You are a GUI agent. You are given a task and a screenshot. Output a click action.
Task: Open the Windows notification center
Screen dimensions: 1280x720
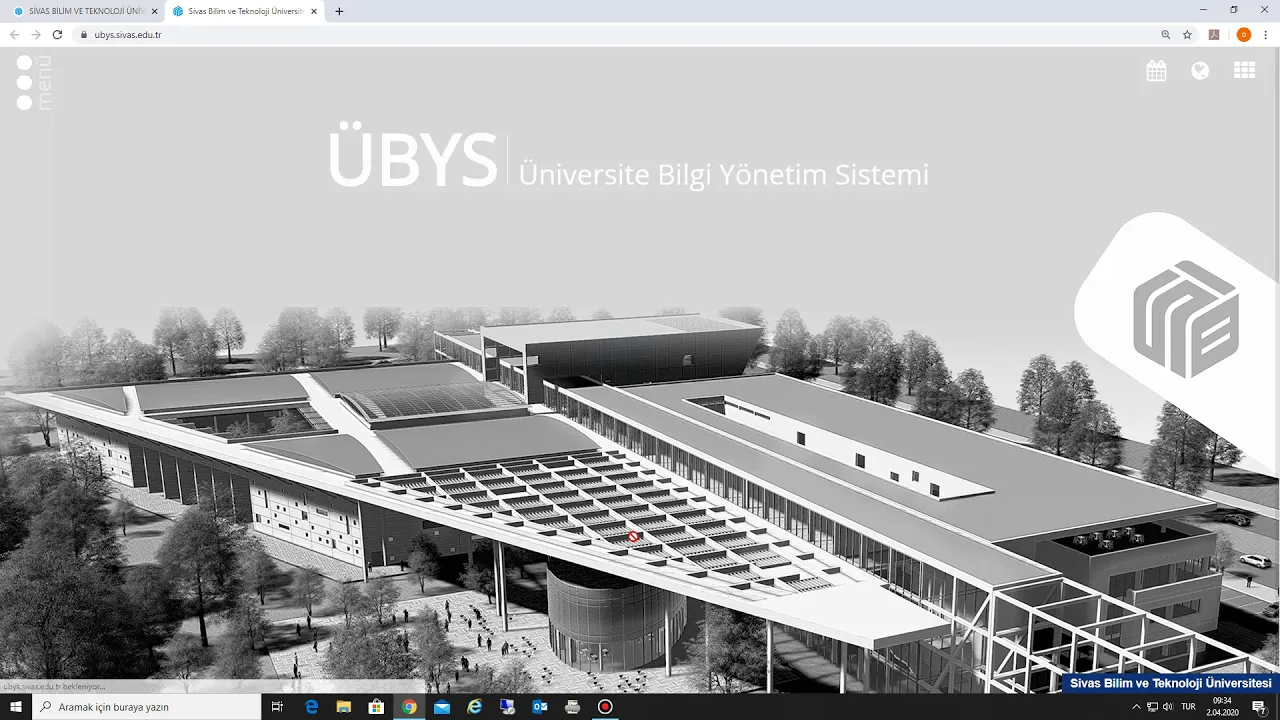[x=1260, y=706]
